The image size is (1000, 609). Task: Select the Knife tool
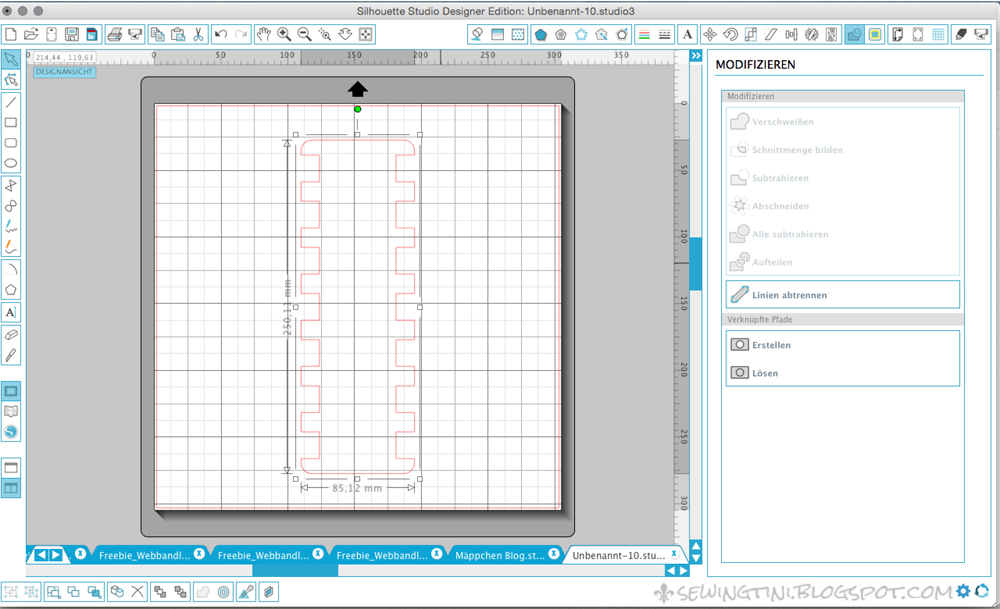(x=11, y=355)
